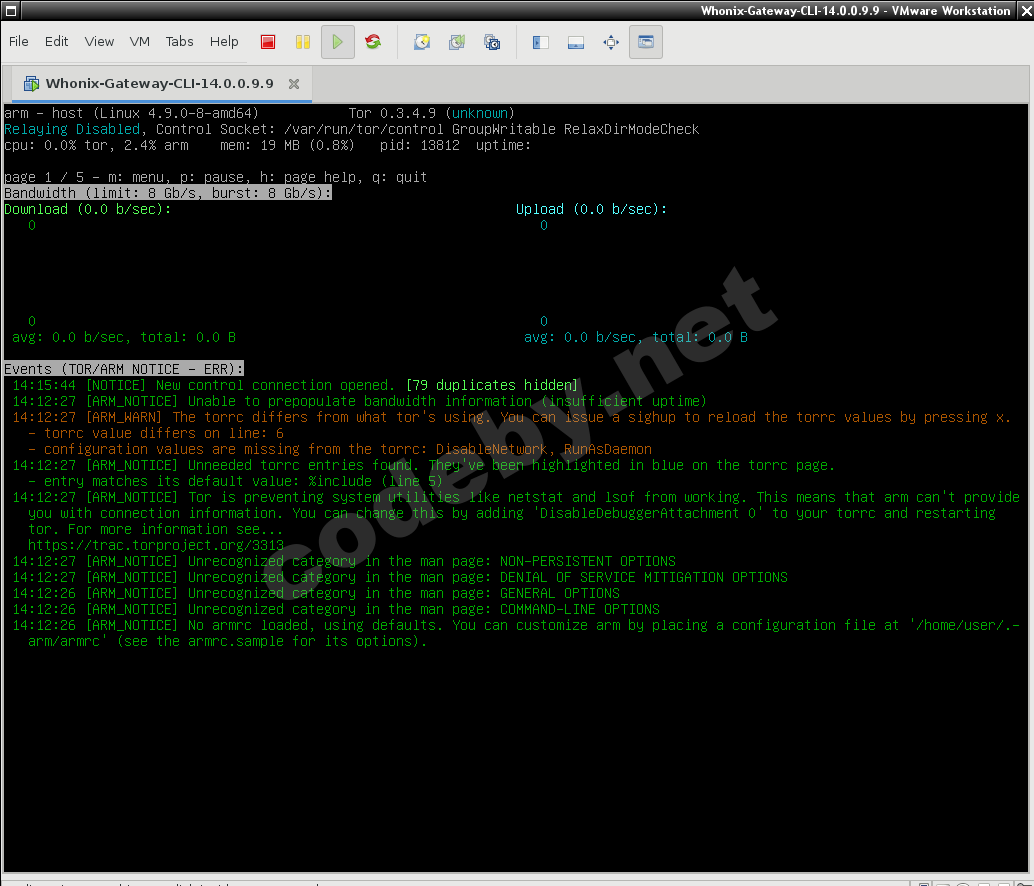This screenshot has width=1034, height=886.
Task: Click the download 'avg: 0.0 b/sec, total' line
Action: click(x=124, y=338)
